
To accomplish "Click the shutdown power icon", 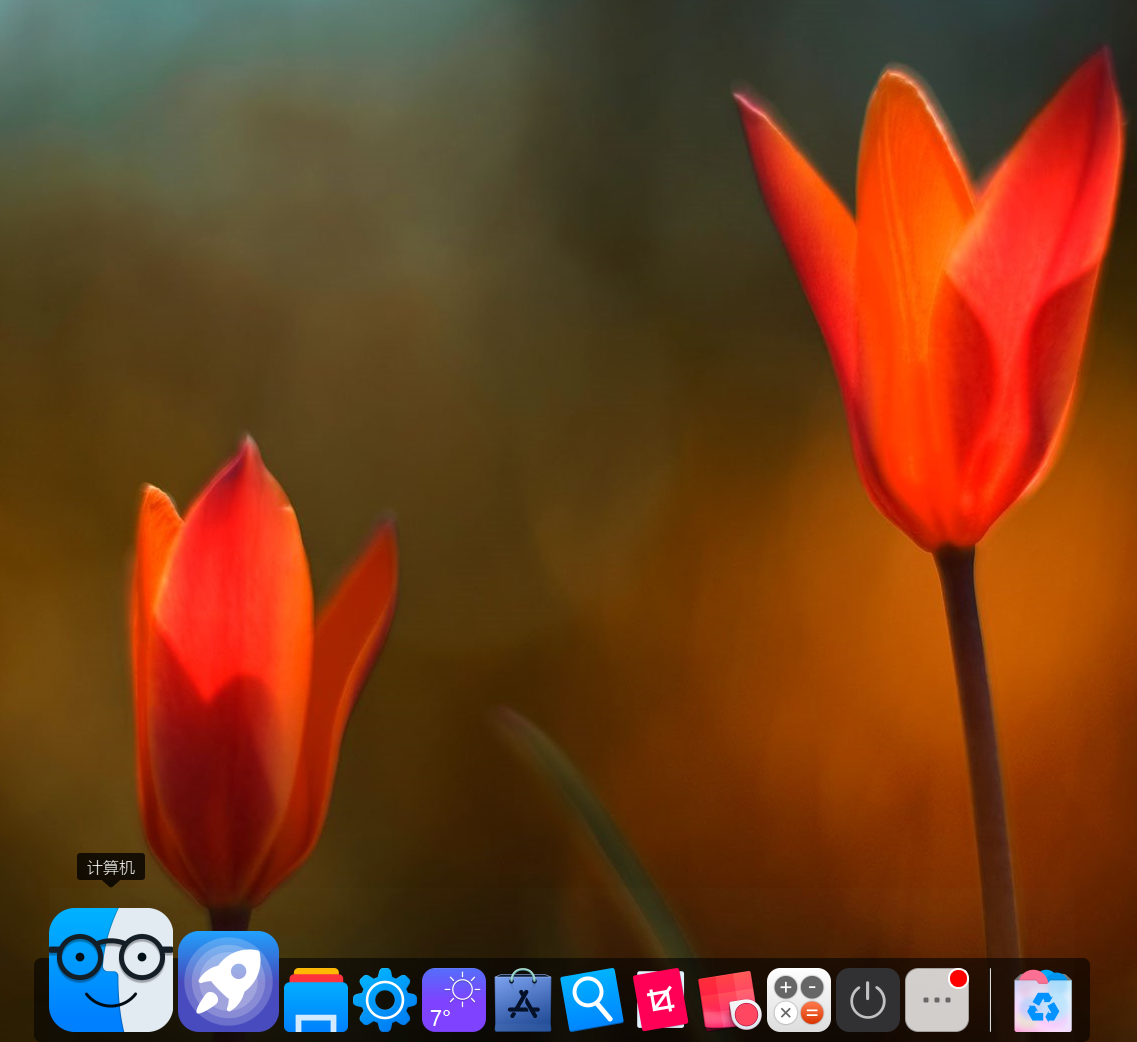I will [867, 1000].
